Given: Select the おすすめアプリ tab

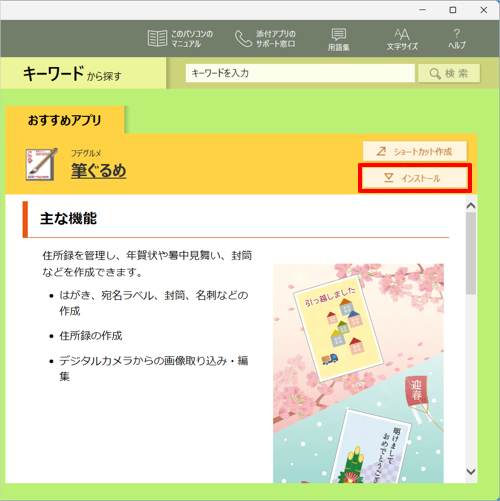Looking at the screenshot, I should pos(65,120).
